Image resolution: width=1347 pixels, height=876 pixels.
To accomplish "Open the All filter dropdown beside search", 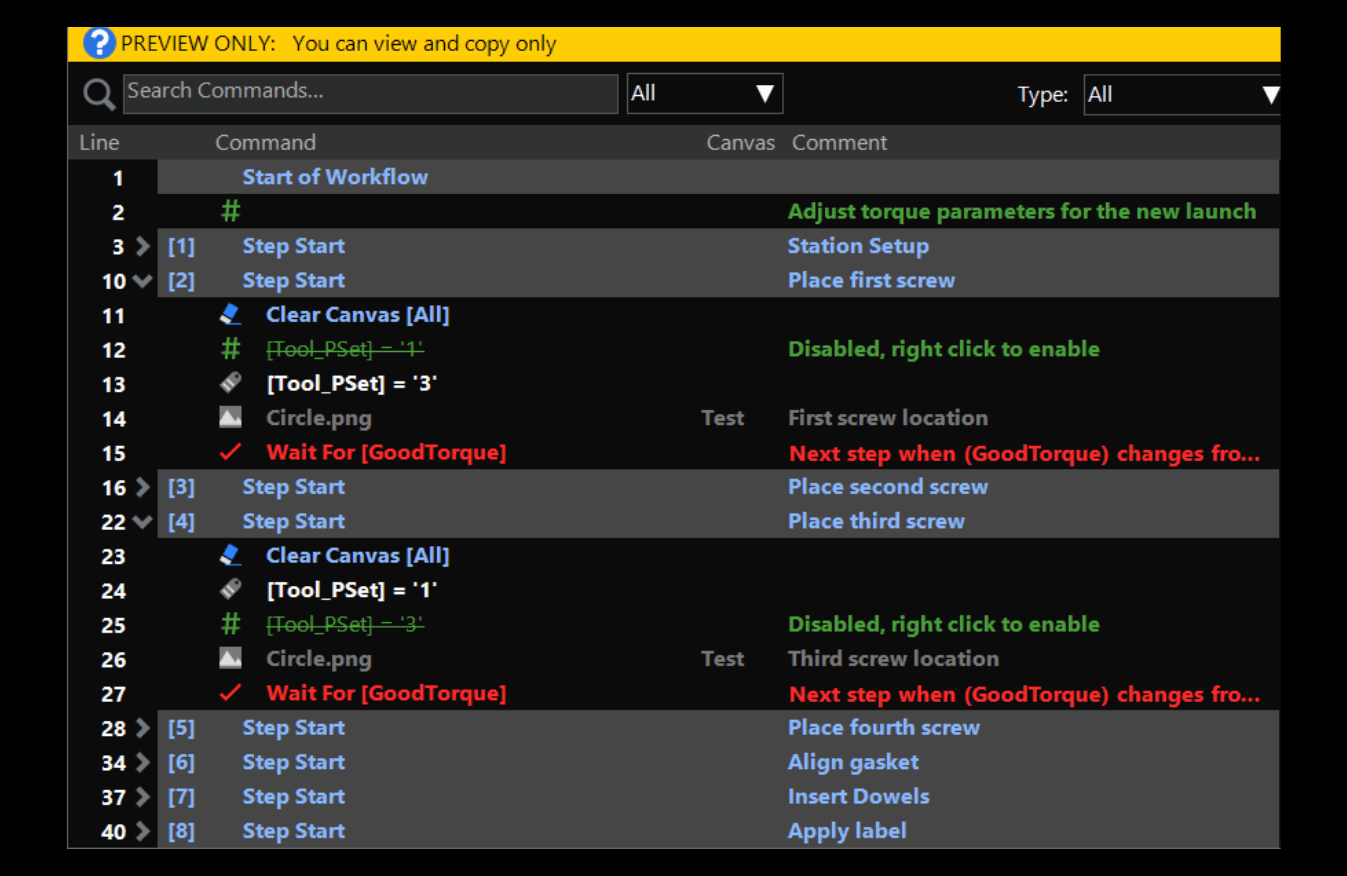I will click(704, 94).
